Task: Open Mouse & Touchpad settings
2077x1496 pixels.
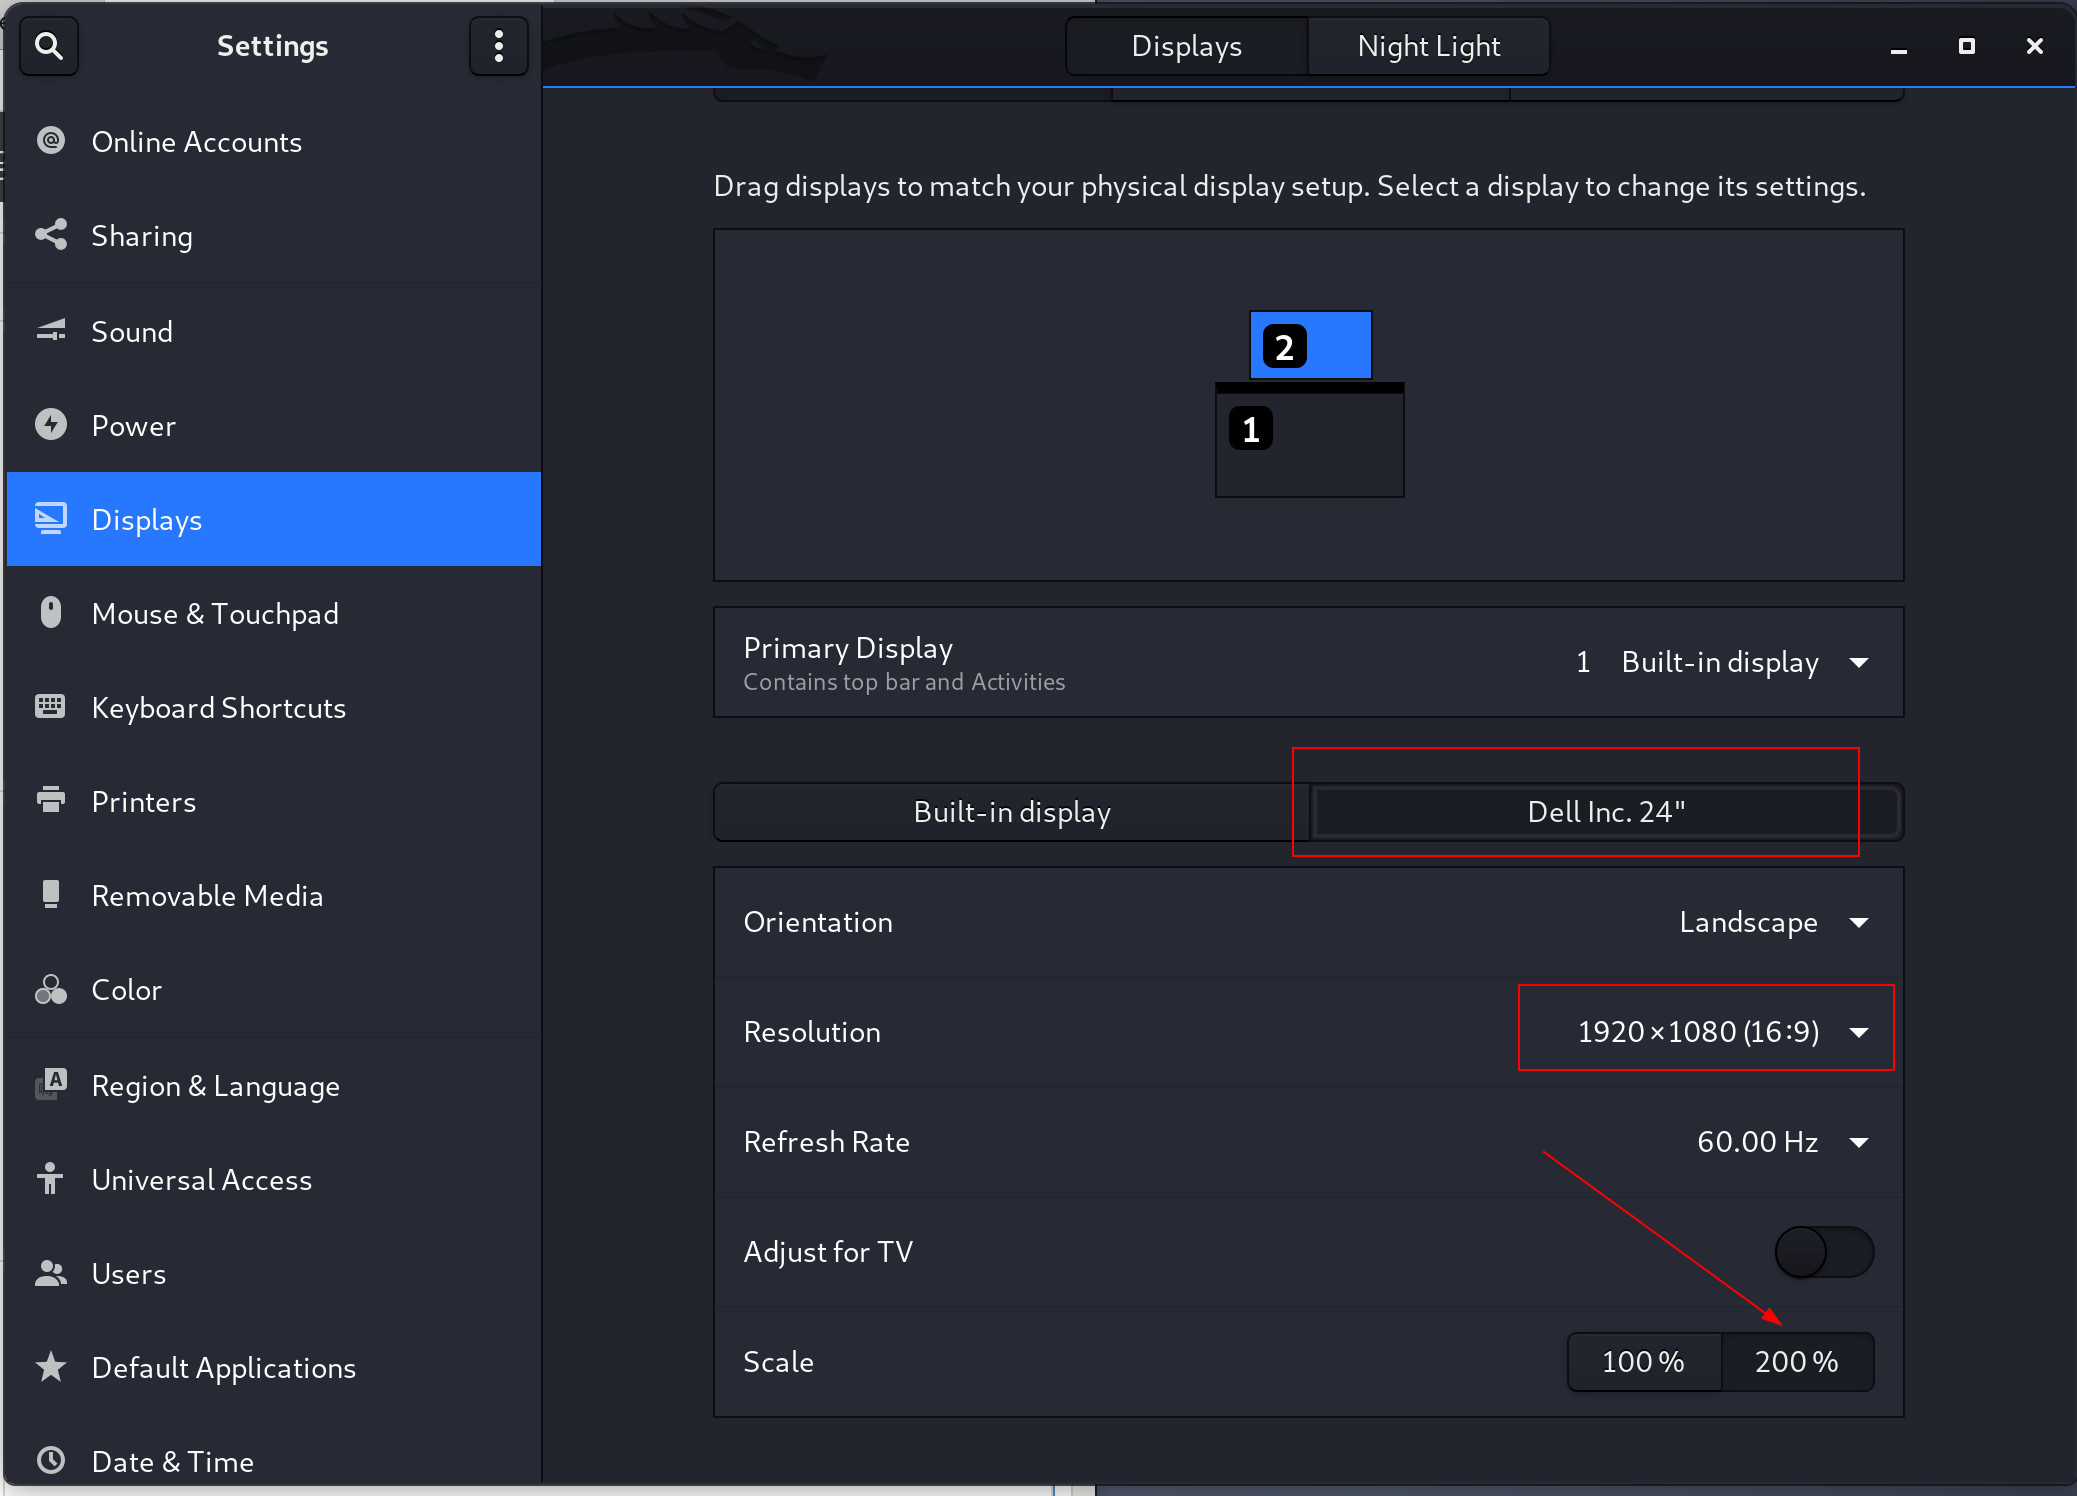Action: [215, 613]
